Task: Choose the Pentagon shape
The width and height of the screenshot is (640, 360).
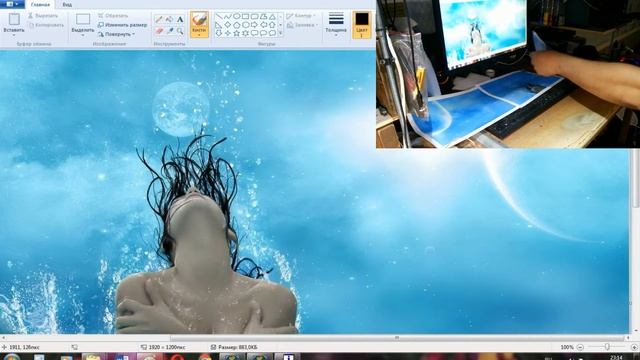Action: pos(236,25)
